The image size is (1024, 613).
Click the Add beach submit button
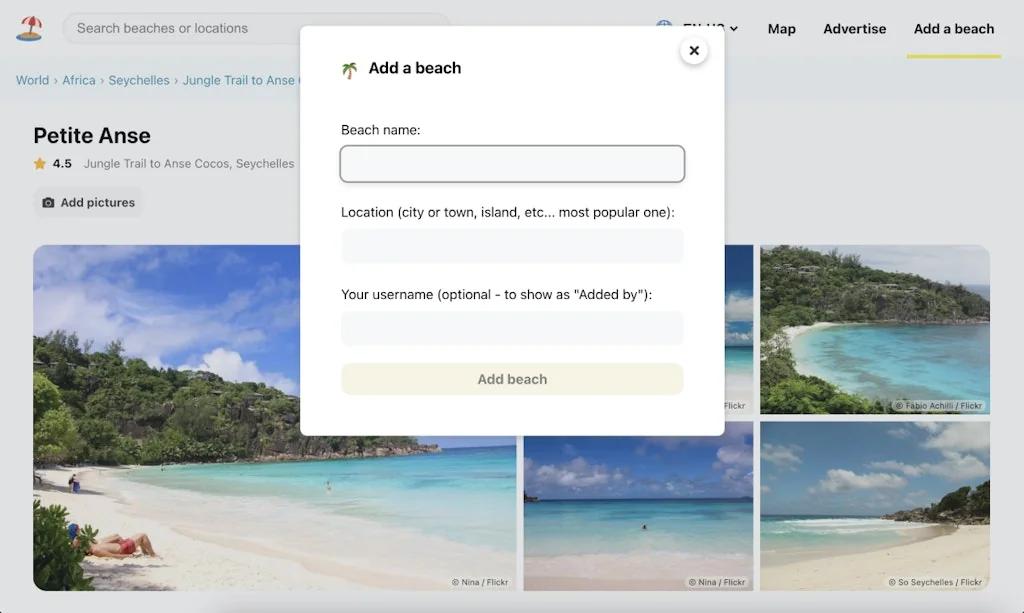click(512, 379)
